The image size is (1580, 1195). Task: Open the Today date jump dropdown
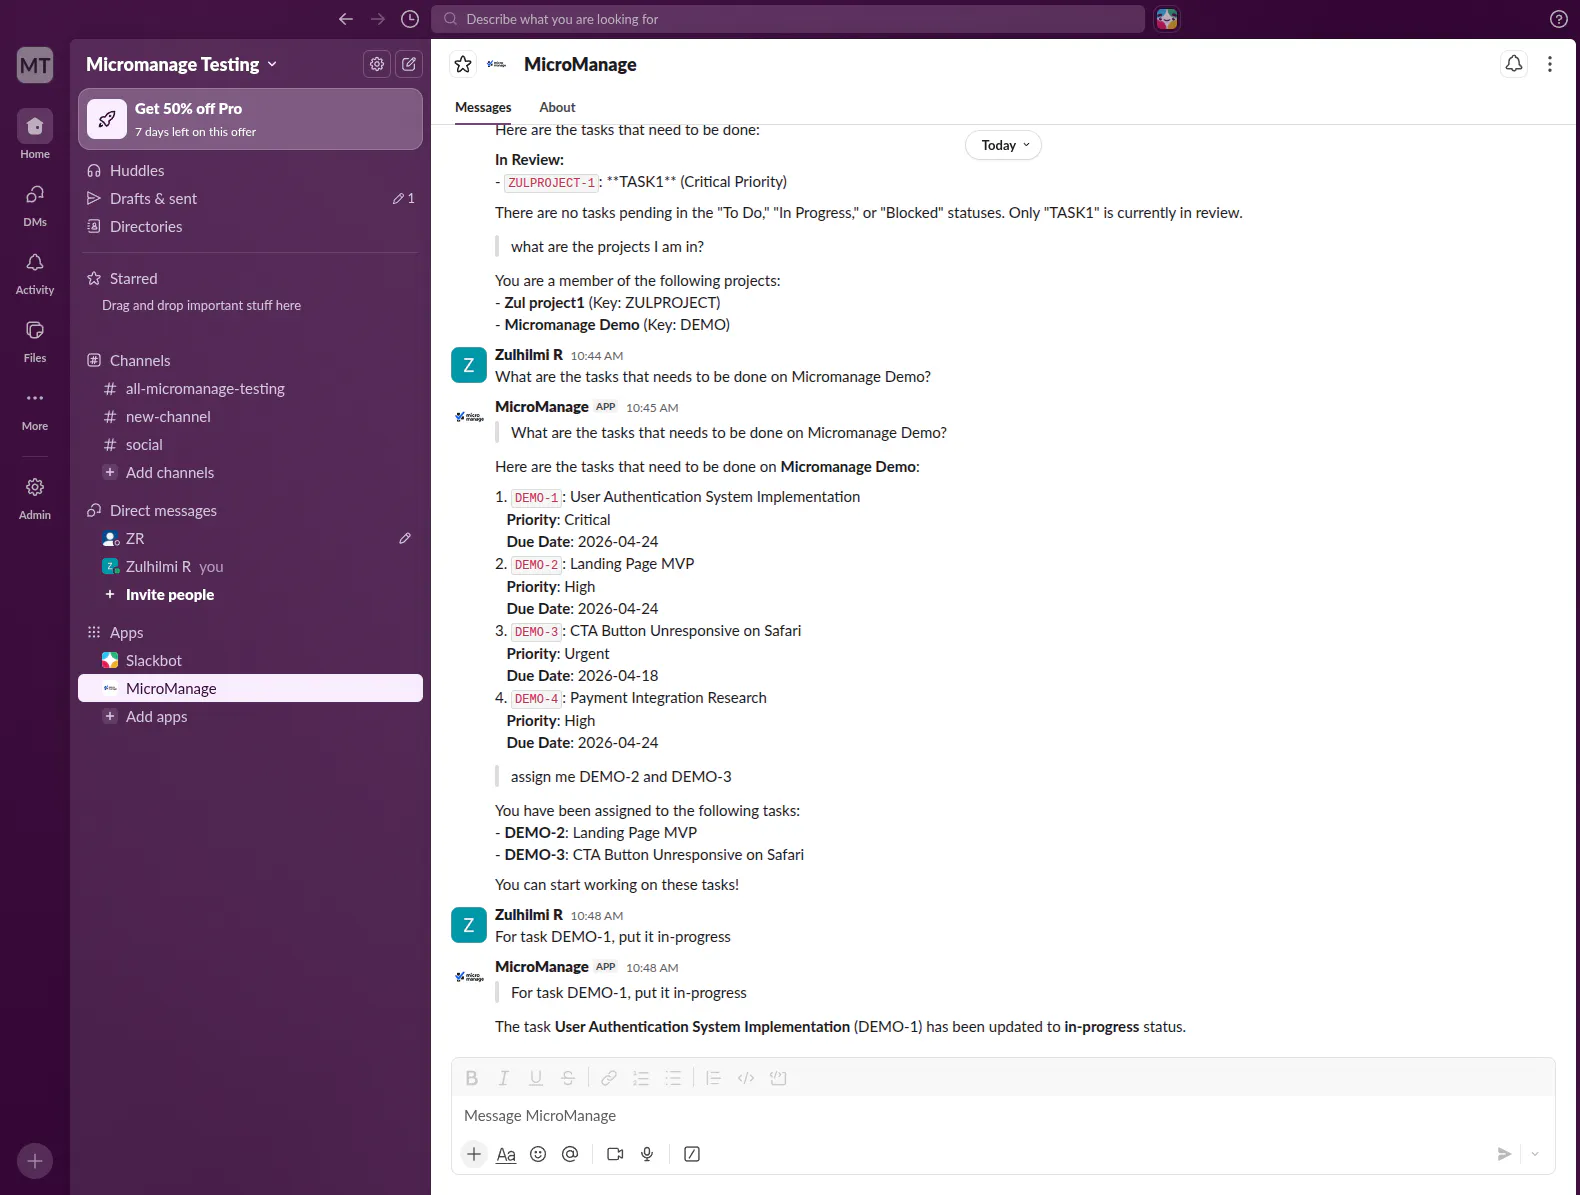click(1004, 145)
